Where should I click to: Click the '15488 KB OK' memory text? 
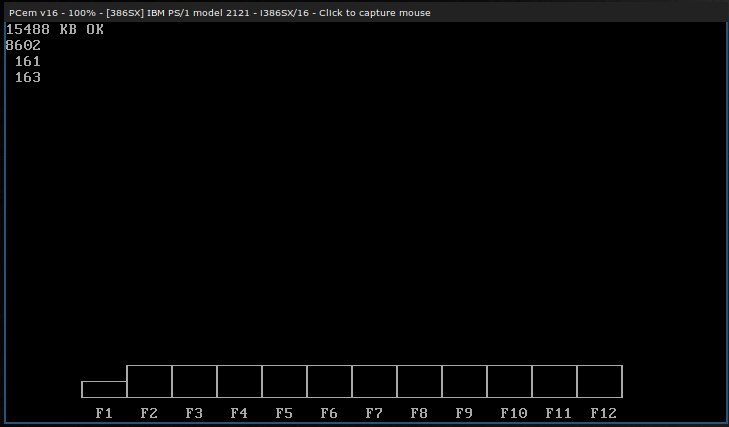click(55, 29)
